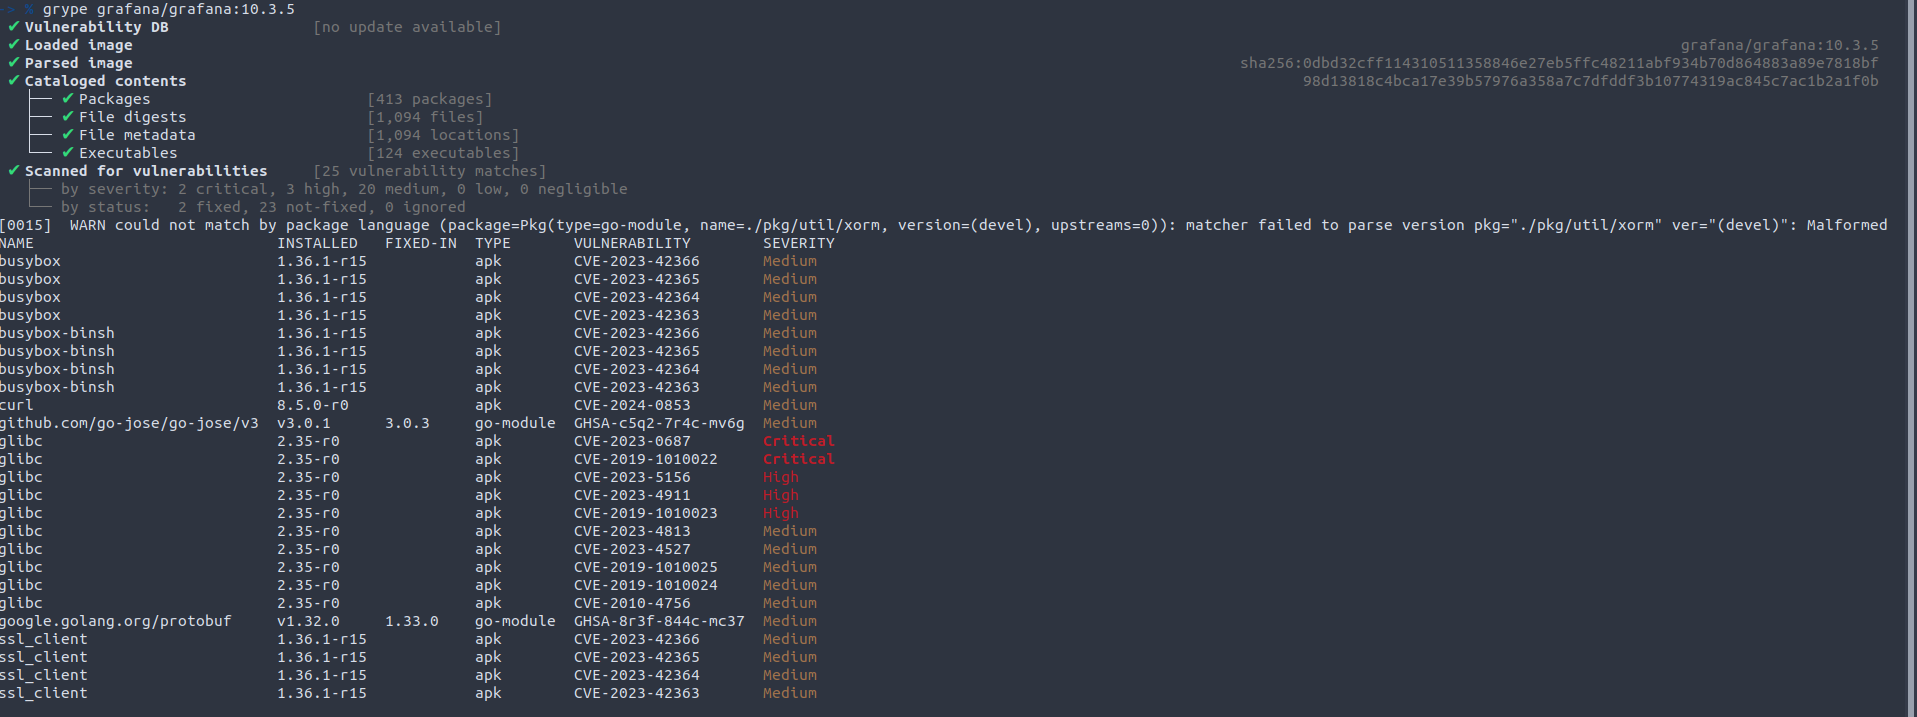Image resolution: width=1917 pixels, height=717 pixels.
Task: Click the 'Parsed image' line
Action: 78,63
